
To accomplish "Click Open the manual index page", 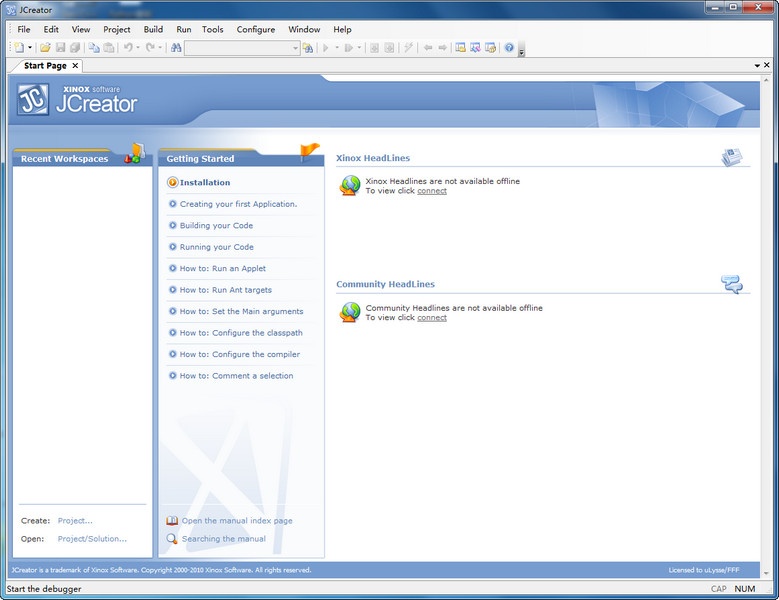I will tap(237, 521).
